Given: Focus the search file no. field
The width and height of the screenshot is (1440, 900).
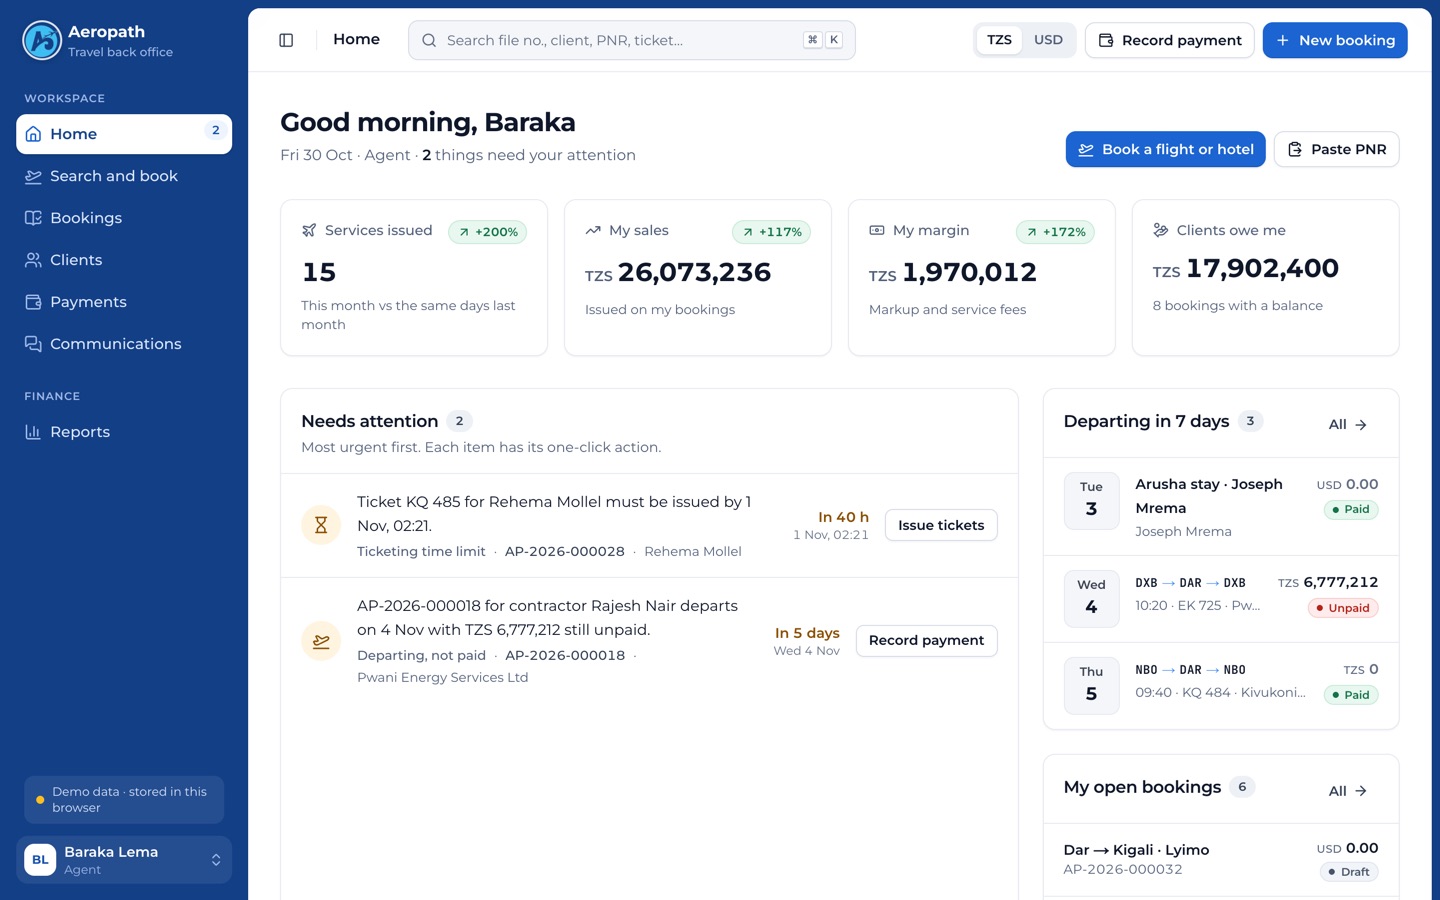Looking at the screenshot, I should pos(632,40).
